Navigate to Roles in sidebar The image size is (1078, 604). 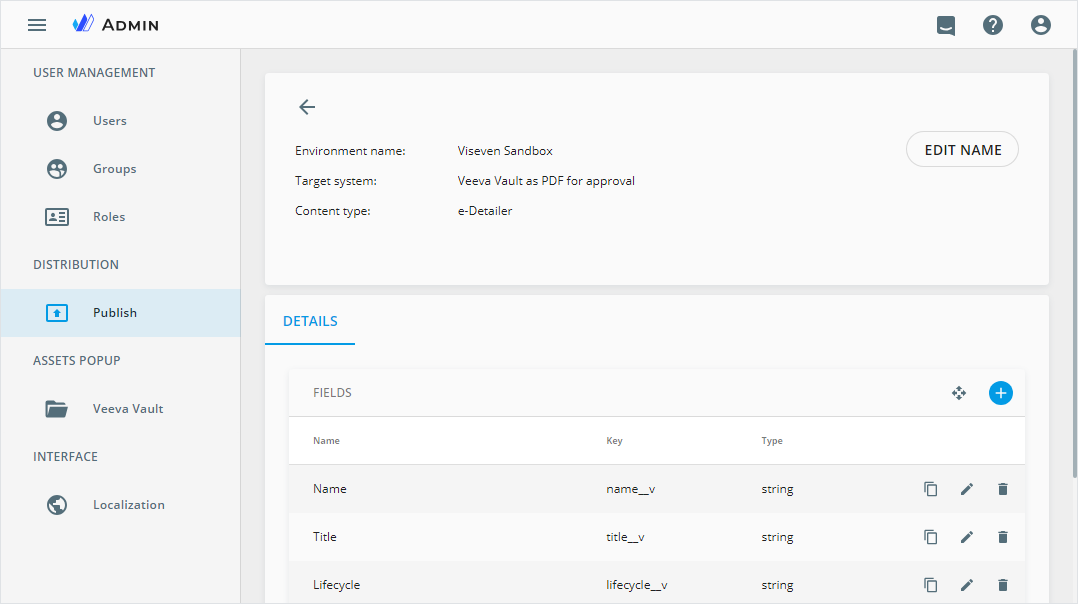(x=109, y=217)
